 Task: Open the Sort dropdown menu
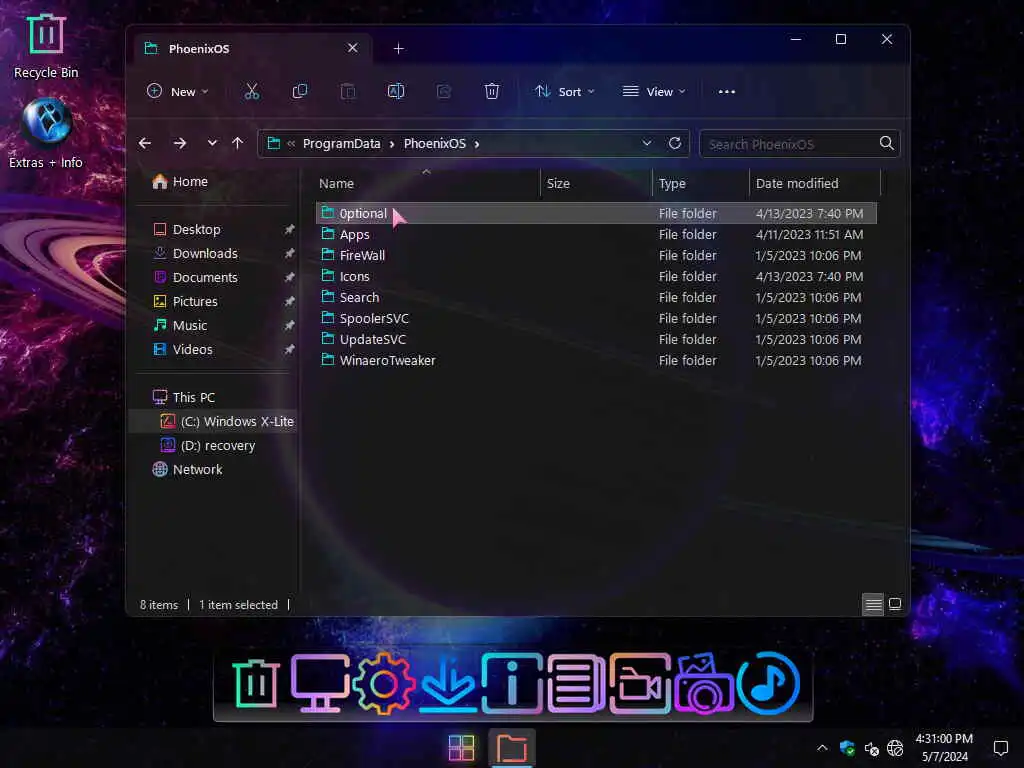point(564,91)
